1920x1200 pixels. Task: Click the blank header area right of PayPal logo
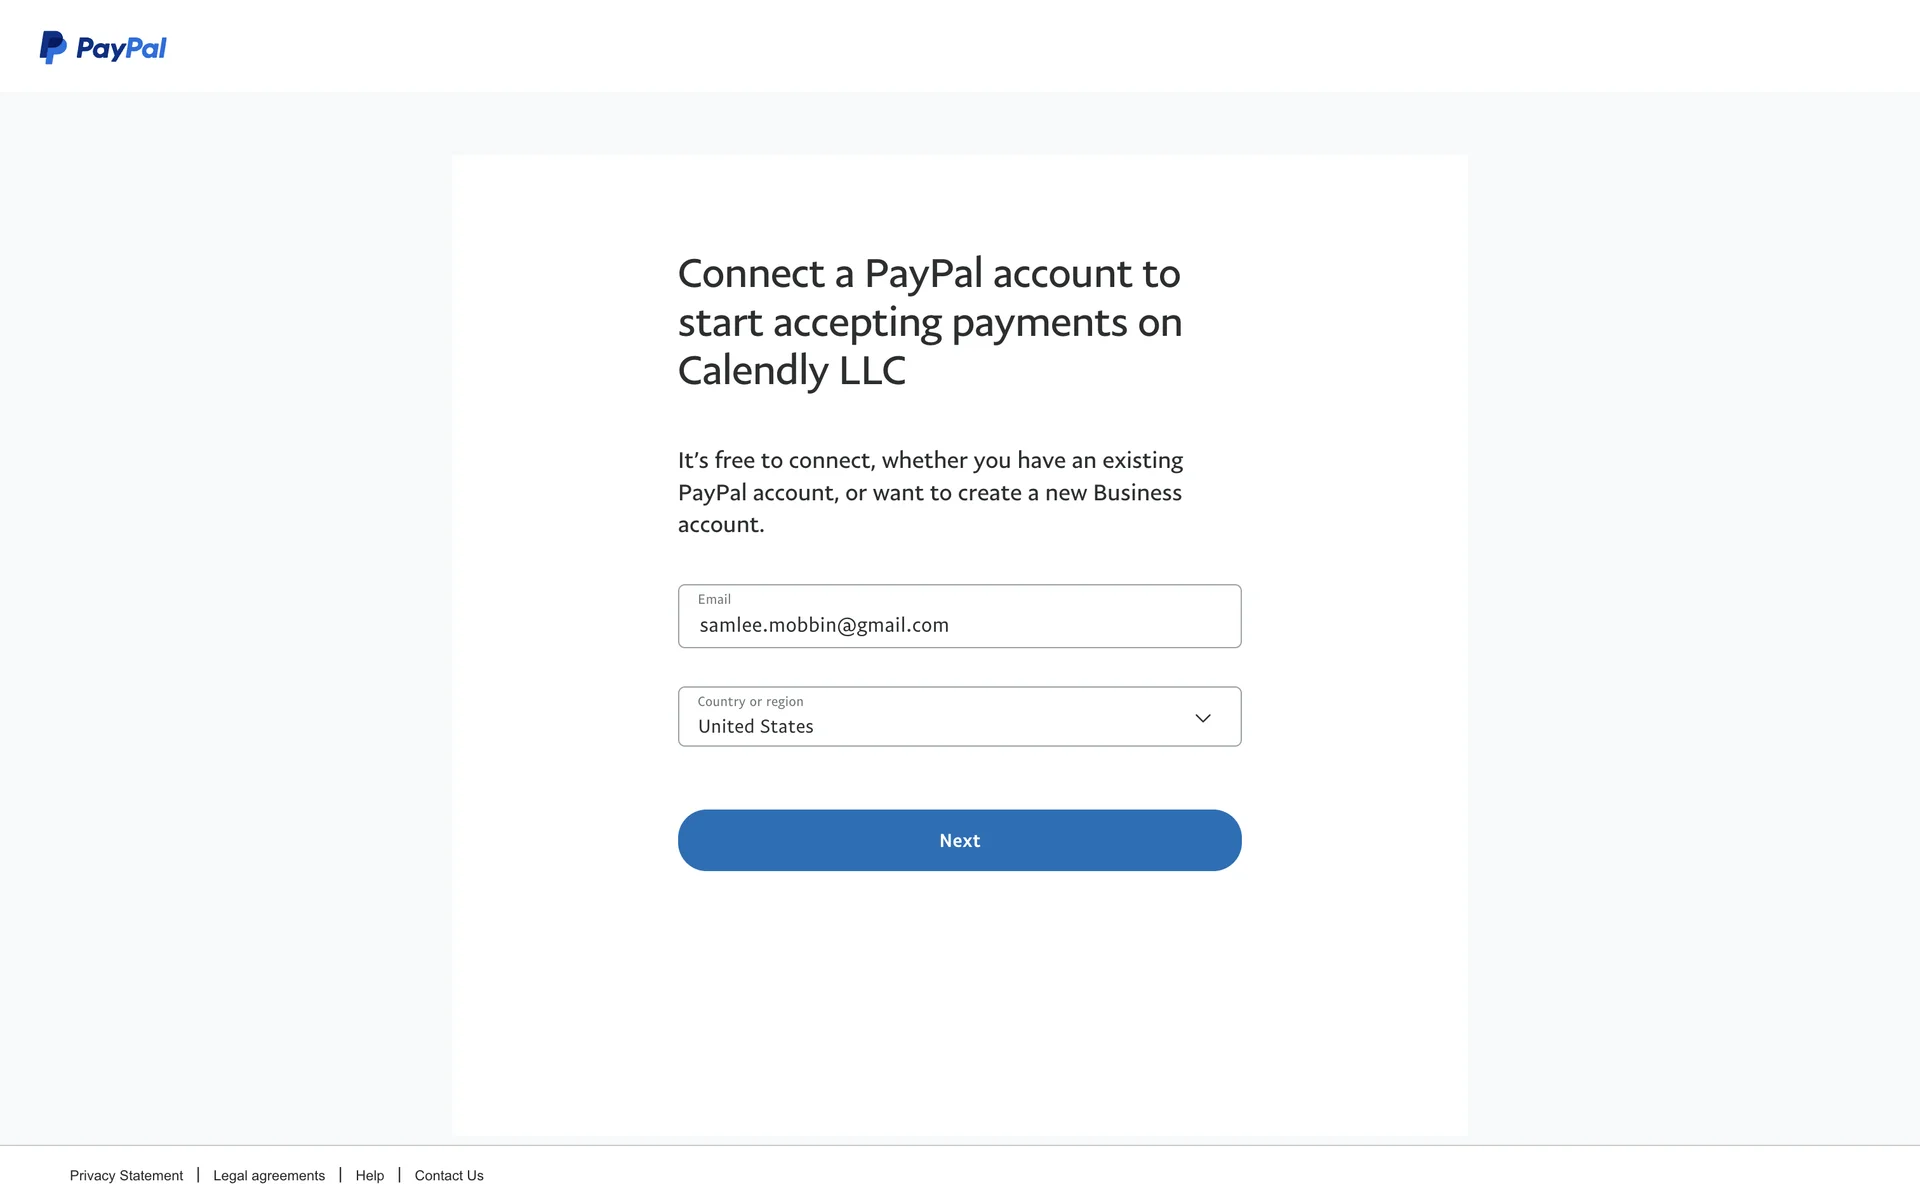(x=1000, y=46)
